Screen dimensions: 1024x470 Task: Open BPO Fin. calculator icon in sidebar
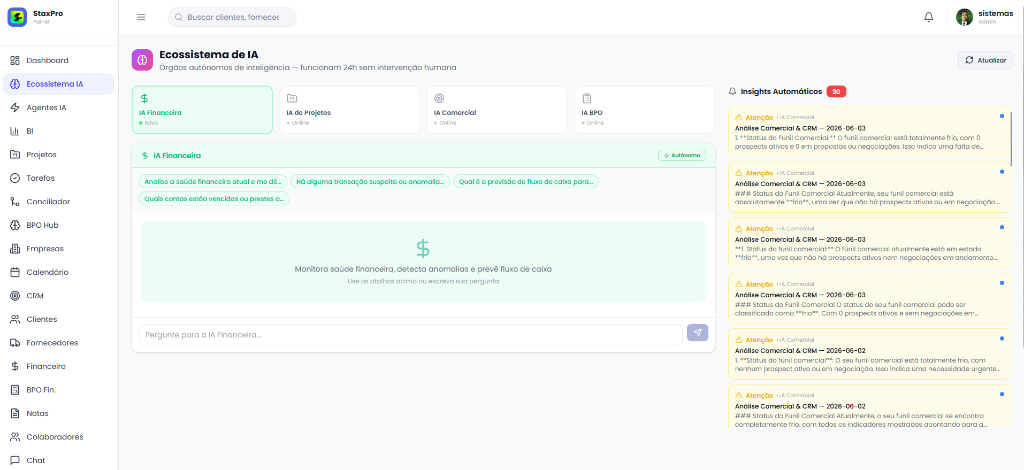click(15, 390)
